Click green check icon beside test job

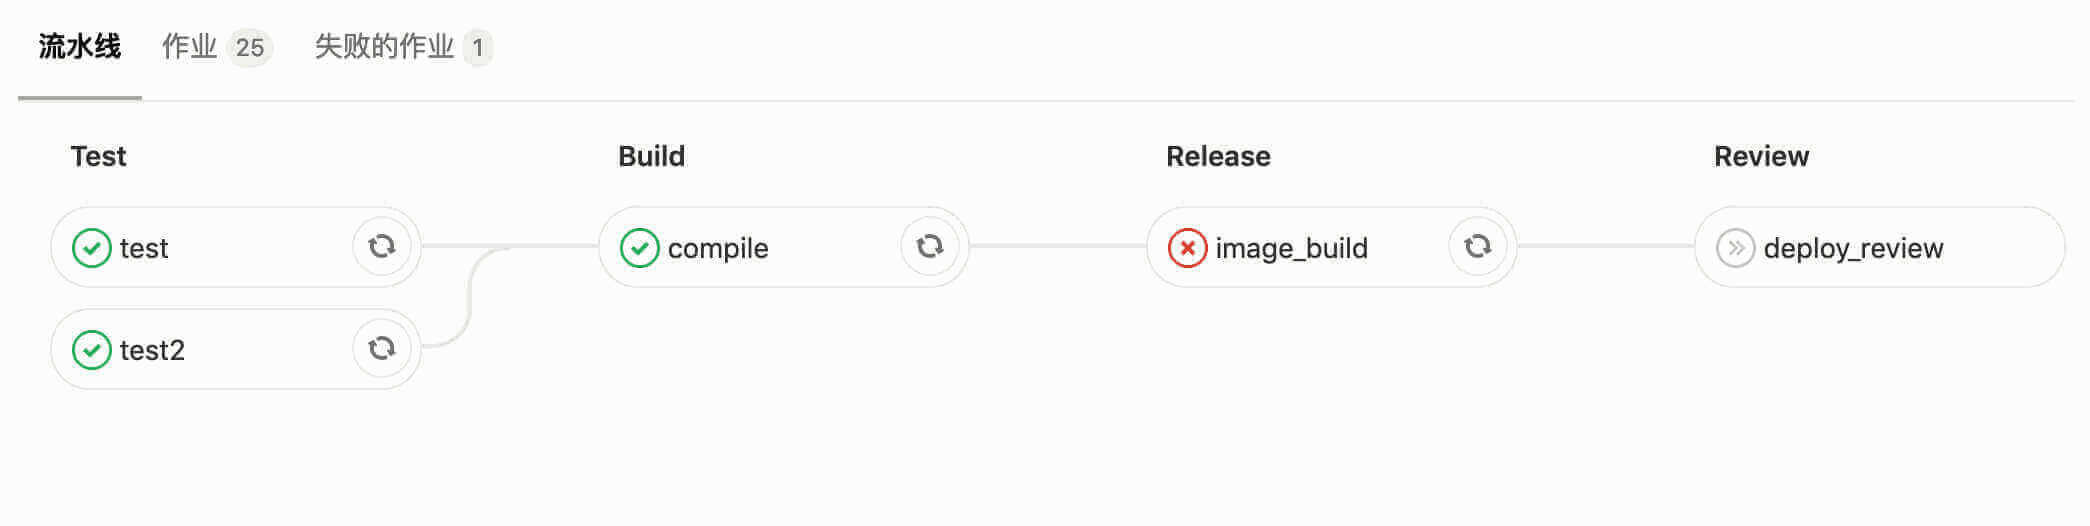pos(91,248)
